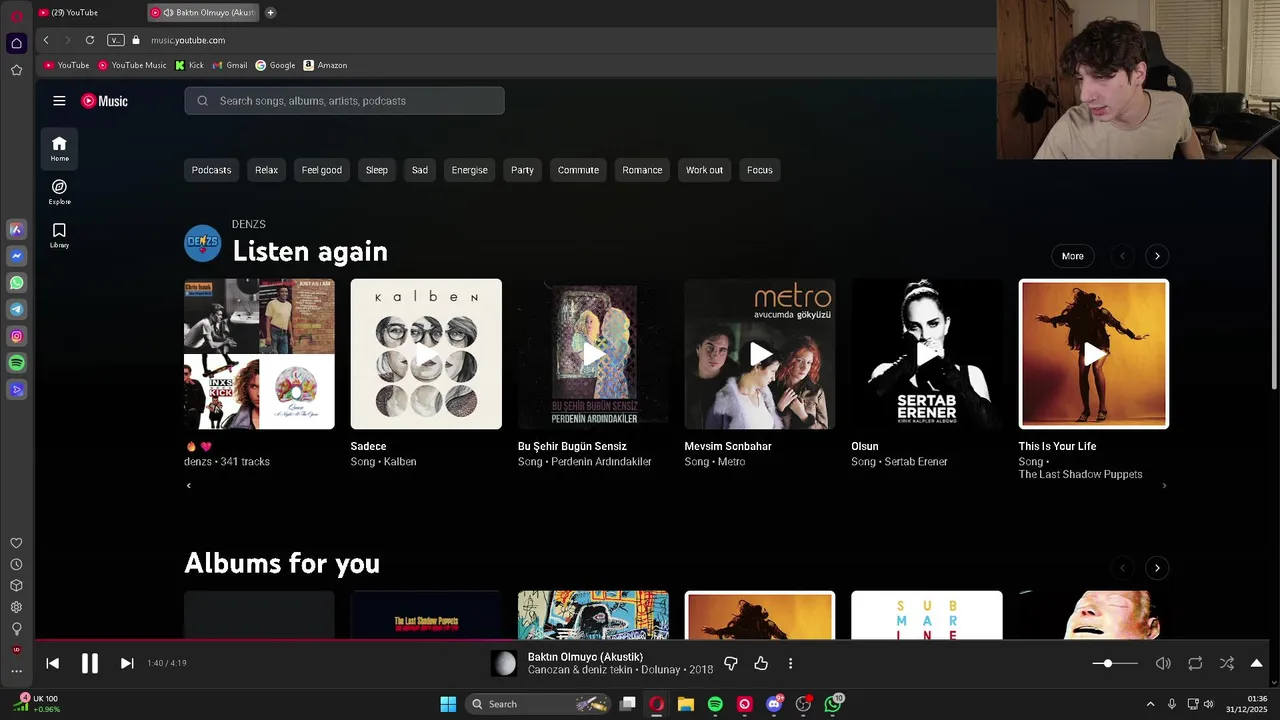Show hidden system tray icons
The width and height of the screenshot is (1280, 720).
coord(1150,704)
